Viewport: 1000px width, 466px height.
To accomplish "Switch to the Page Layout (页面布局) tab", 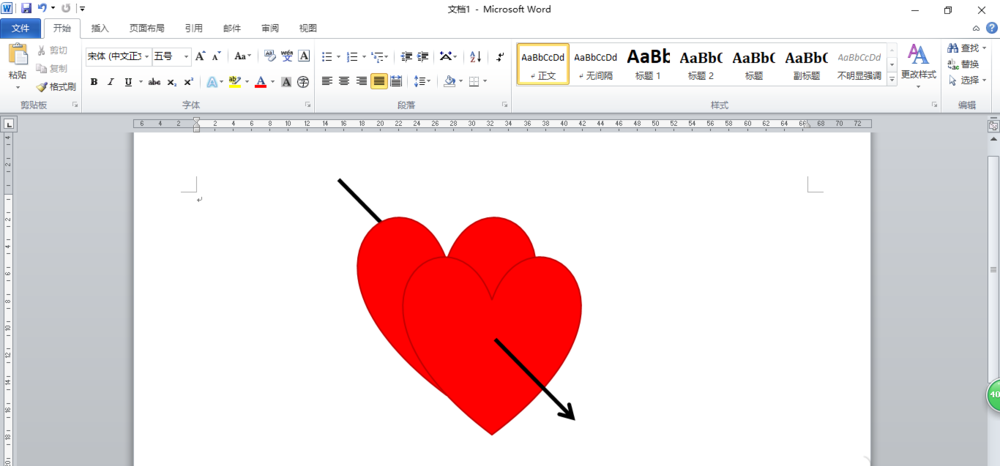I will pyautogui.click(x=147, y=28).
